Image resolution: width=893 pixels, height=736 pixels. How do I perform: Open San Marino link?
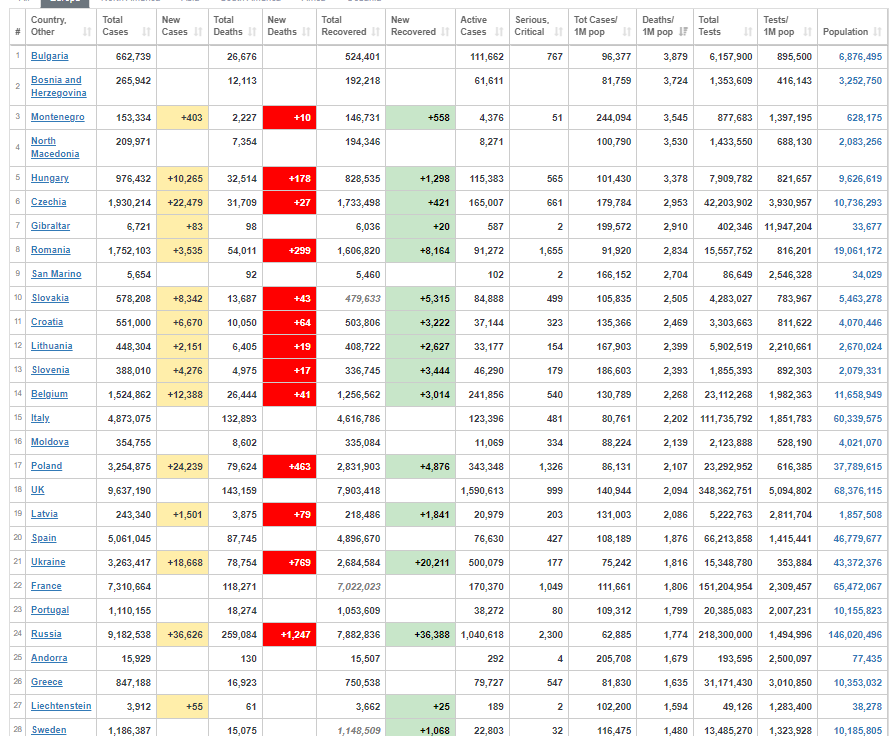point(56,273)
